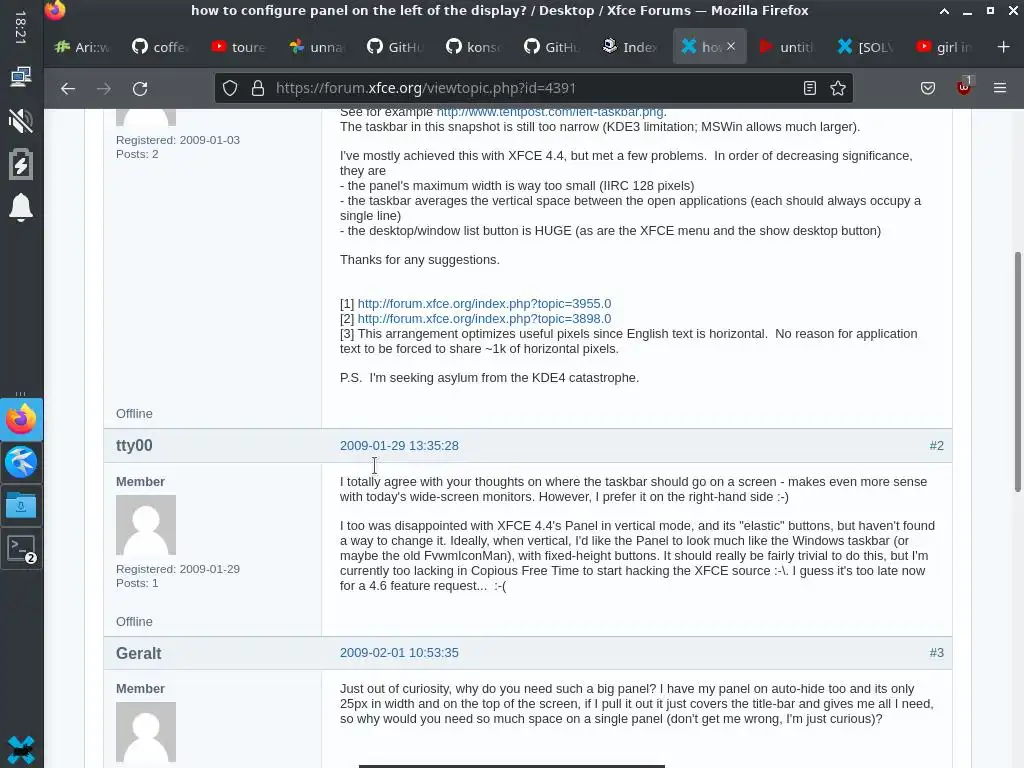Open the uBlock extension icon

[x=964, y=87]
